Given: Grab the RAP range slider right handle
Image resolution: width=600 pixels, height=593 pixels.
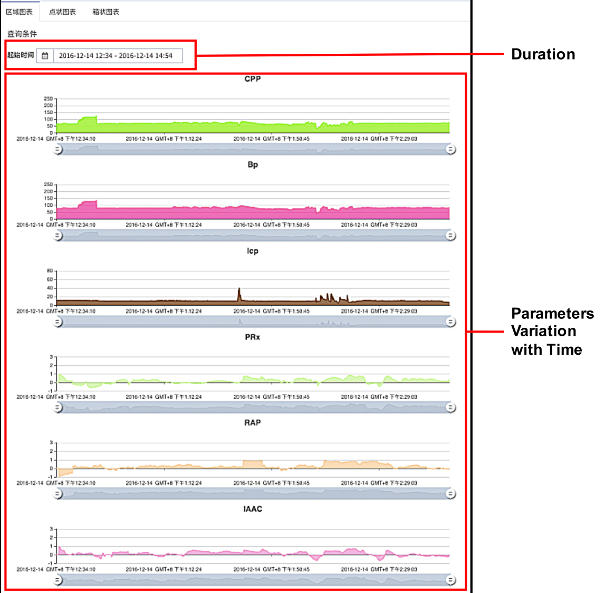Looking at the screenshot, I should 451,494.
